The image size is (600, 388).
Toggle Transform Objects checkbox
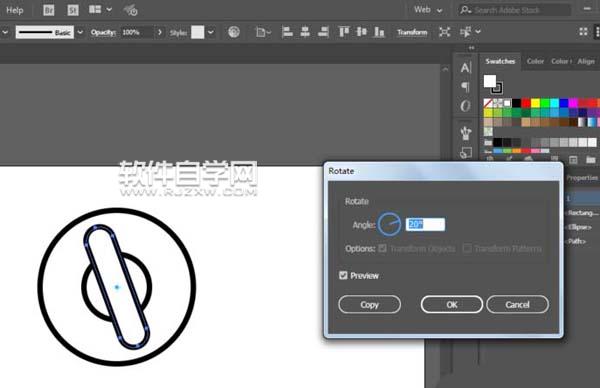click(382, 248)
